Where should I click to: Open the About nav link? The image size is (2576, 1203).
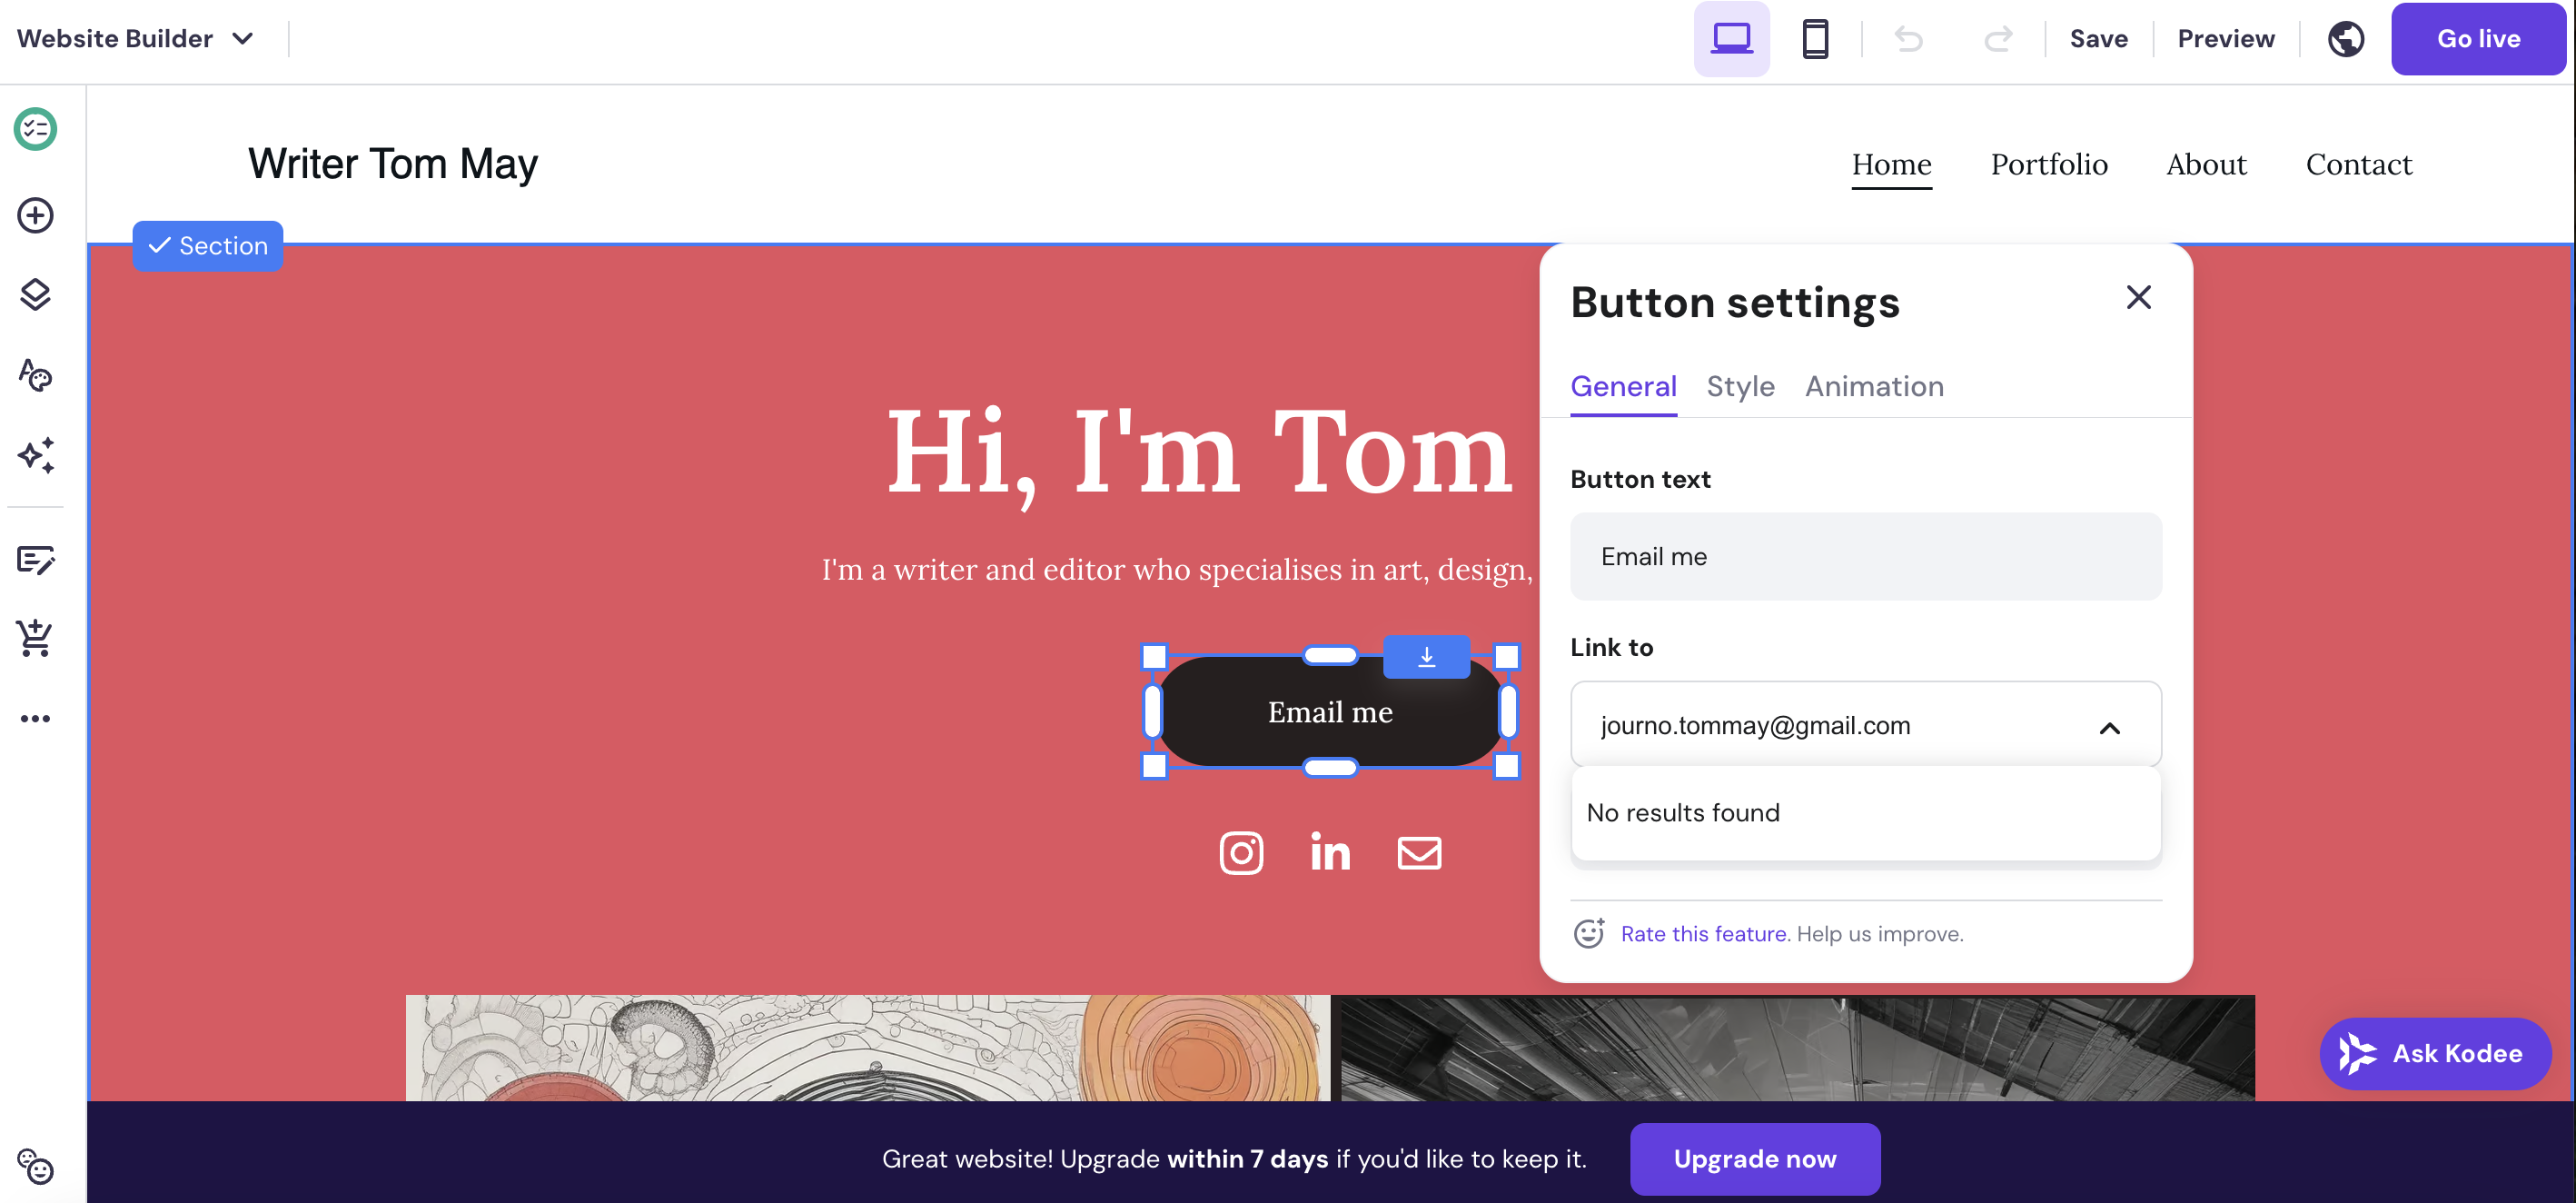[2206, 165]
